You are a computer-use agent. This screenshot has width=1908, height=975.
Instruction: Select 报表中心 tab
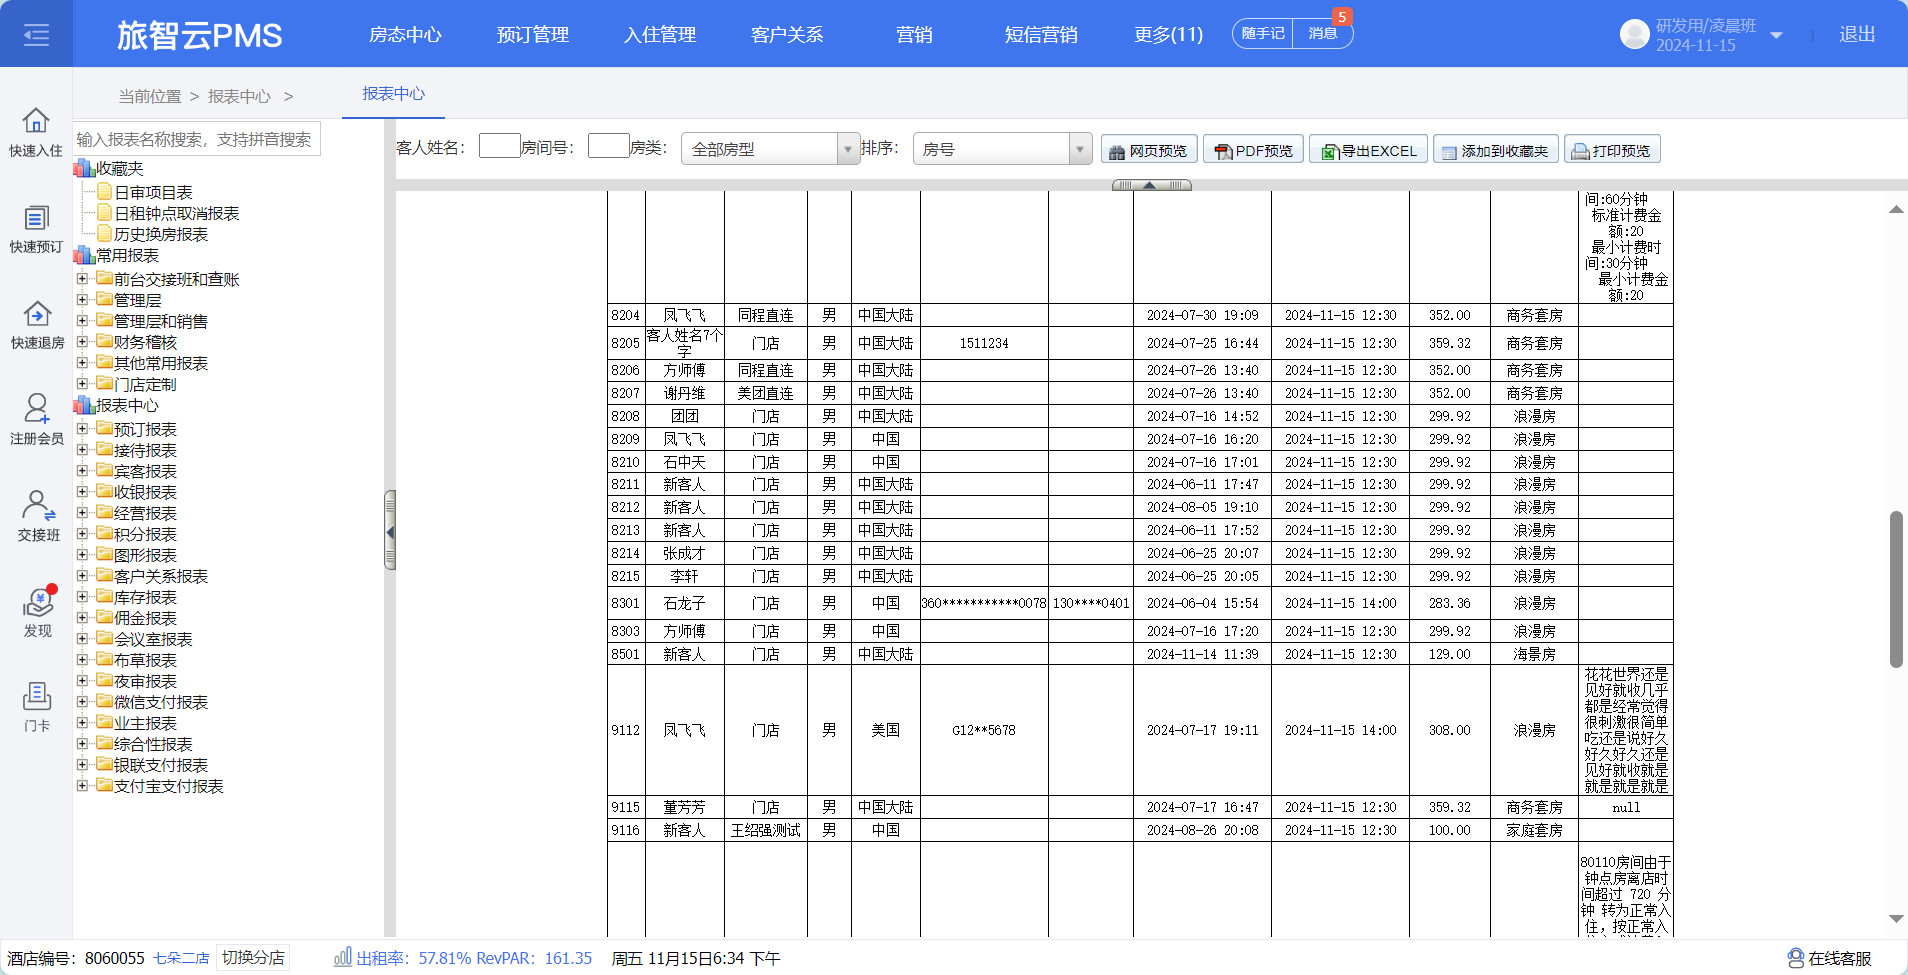pos(393,93)
